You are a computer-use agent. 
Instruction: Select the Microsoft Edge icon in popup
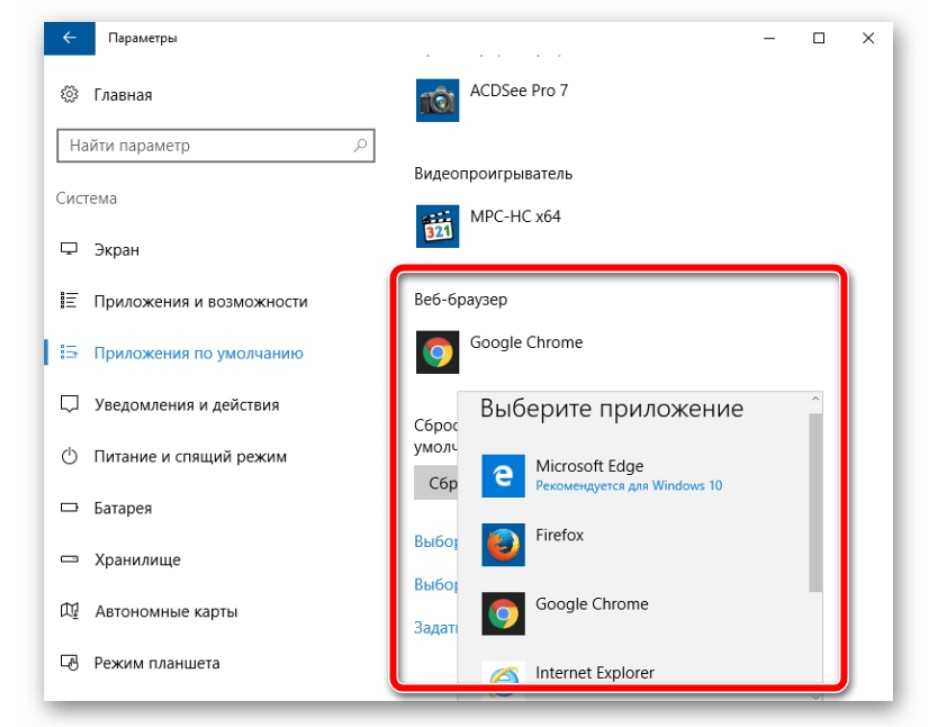(503, 476)
